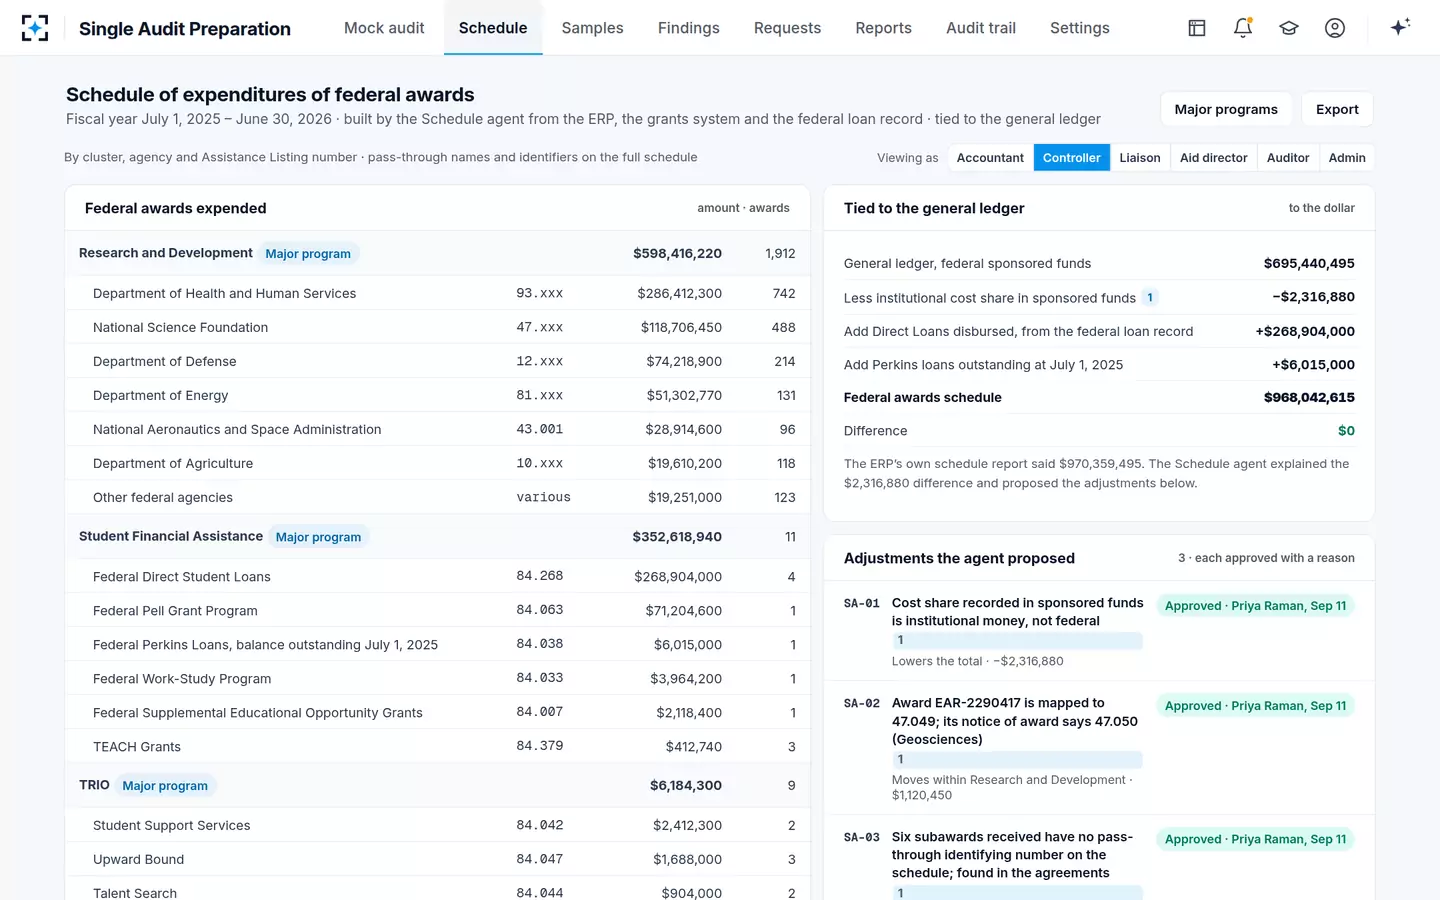Click the SA-03 Approved · Priya Raman badge
1440x900 pixels.
click(1255, 840)
